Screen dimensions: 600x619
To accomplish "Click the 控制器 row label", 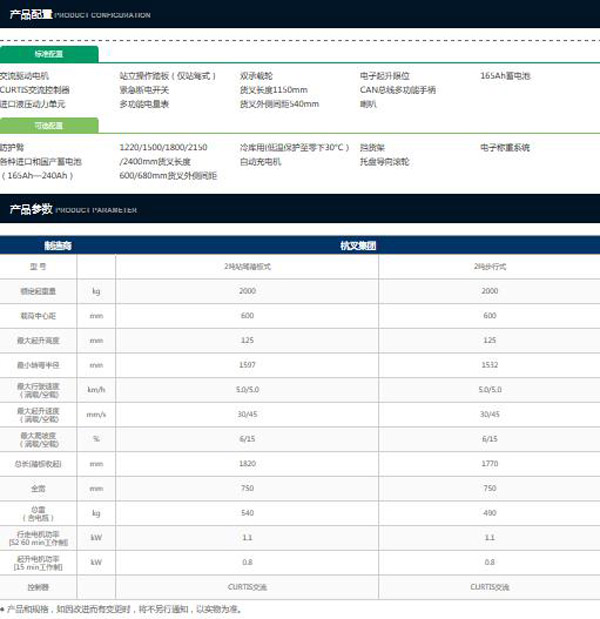I will (x=39, y=586).
